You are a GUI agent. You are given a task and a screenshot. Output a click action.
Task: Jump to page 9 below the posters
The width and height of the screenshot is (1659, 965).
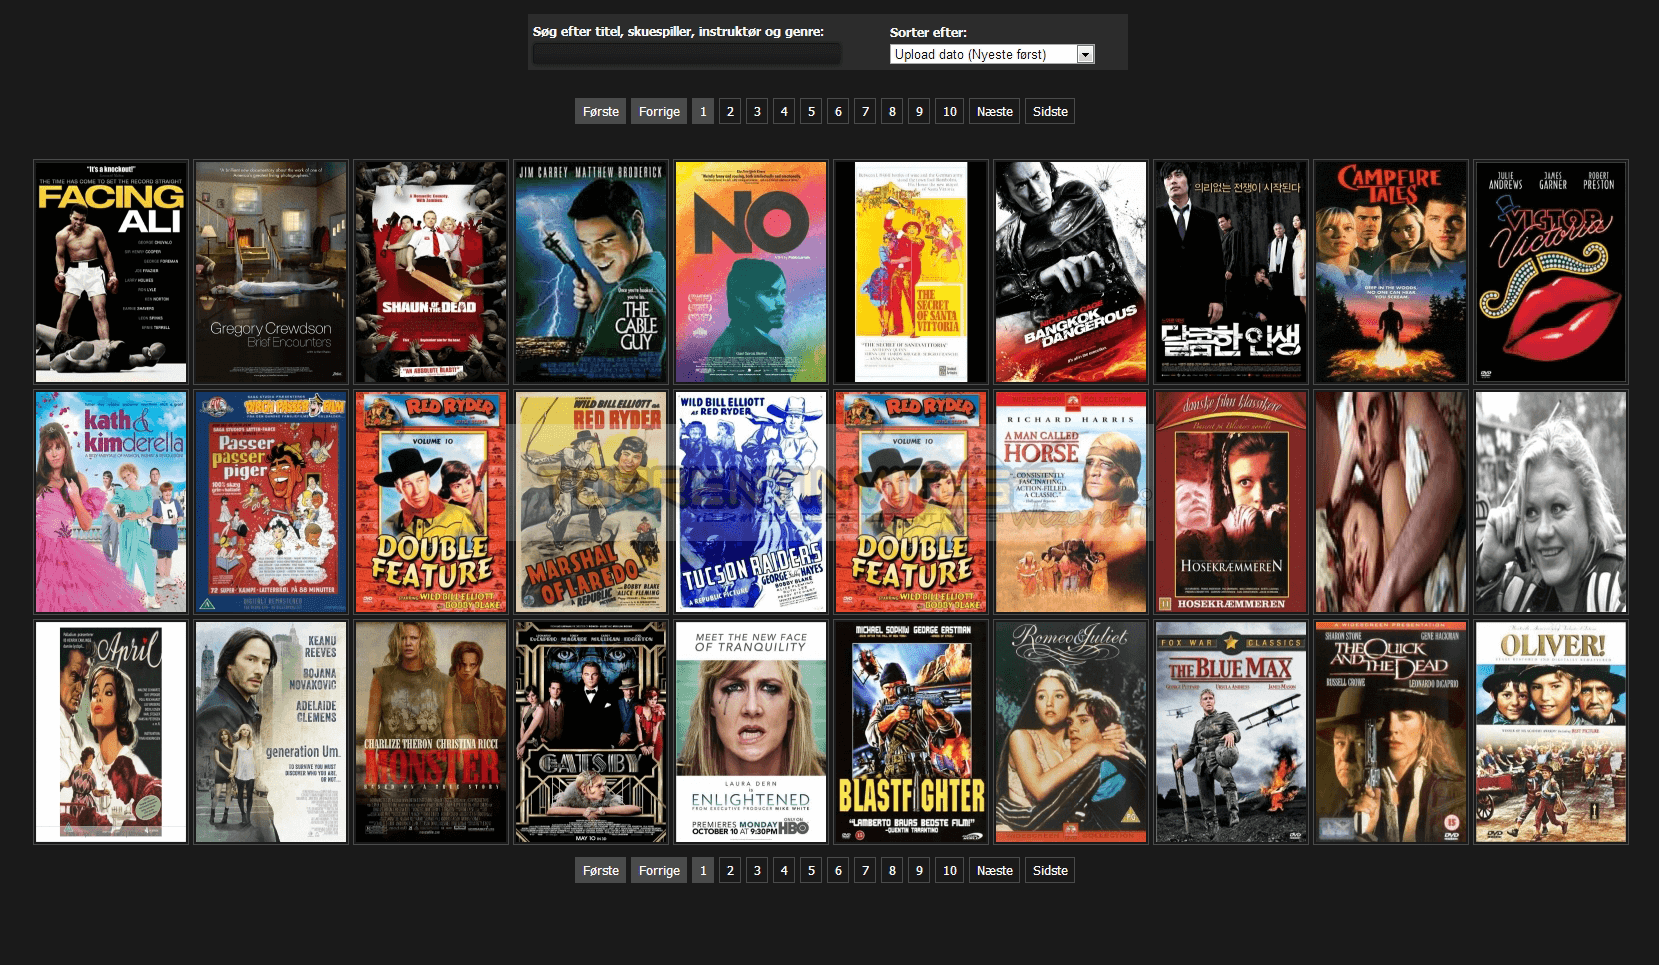[x=919, y=870]
